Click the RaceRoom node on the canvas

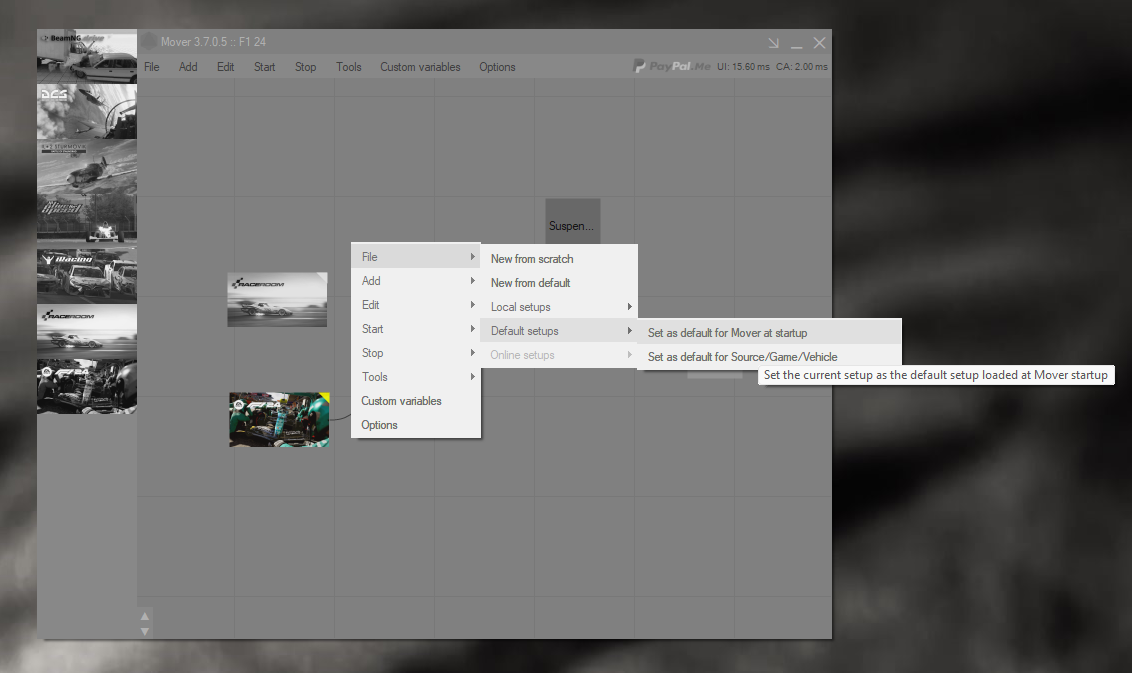(x=277, y=300)
